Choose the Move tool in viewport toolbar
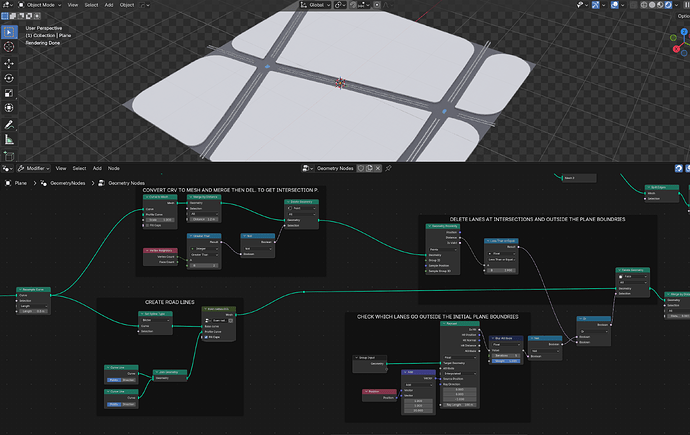 (x=9, y=63)
